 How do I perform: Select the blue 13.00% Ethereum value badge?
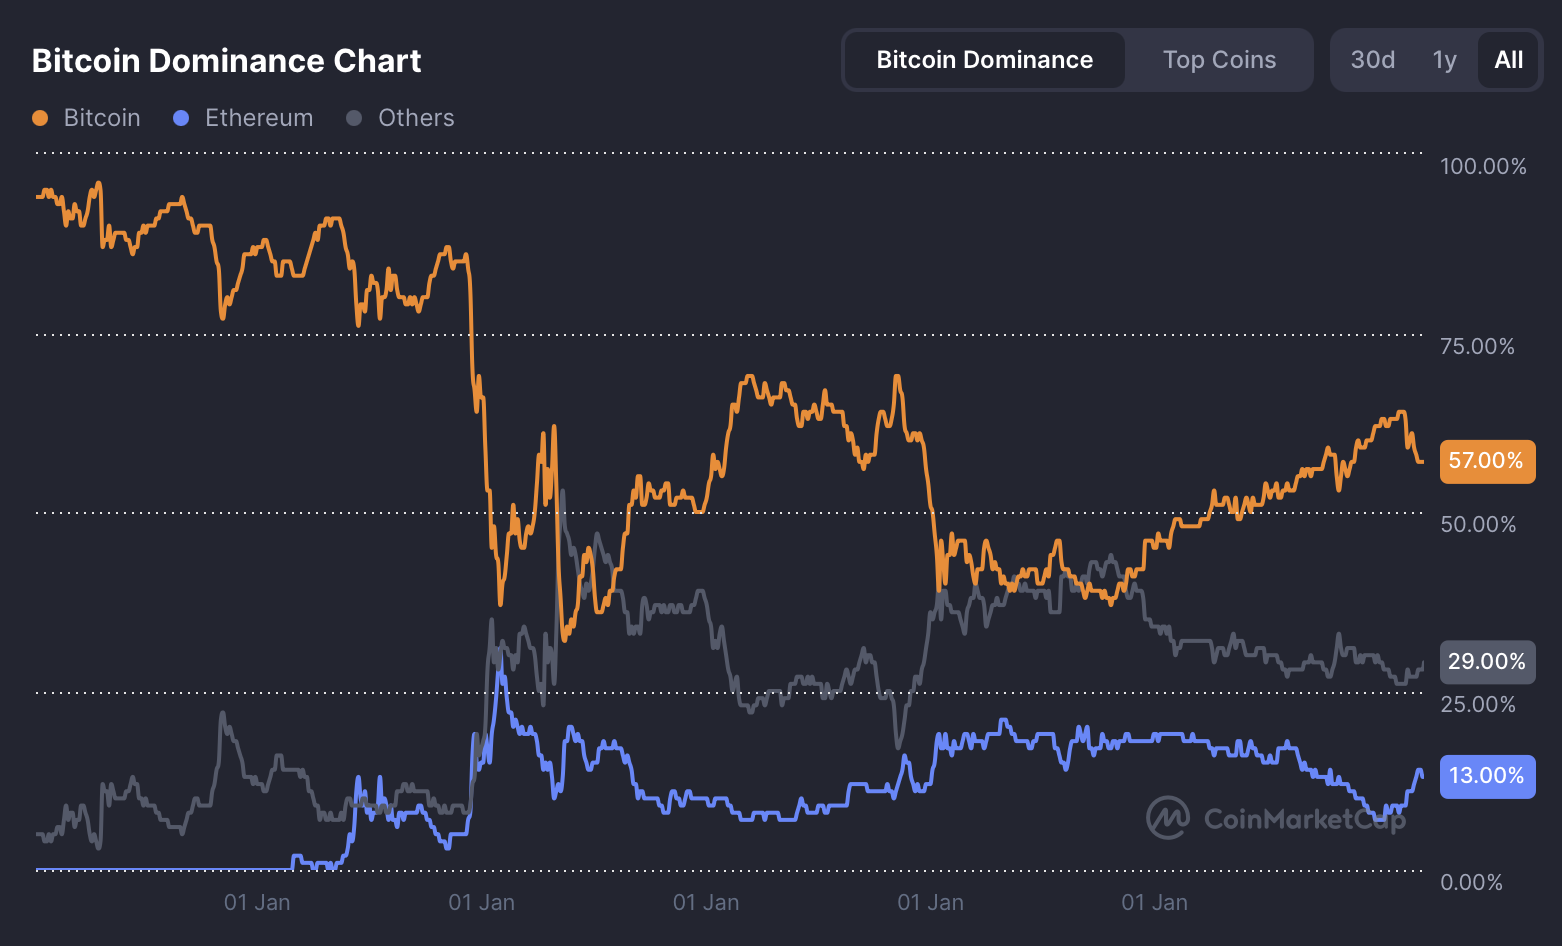tap(1487, 776)
